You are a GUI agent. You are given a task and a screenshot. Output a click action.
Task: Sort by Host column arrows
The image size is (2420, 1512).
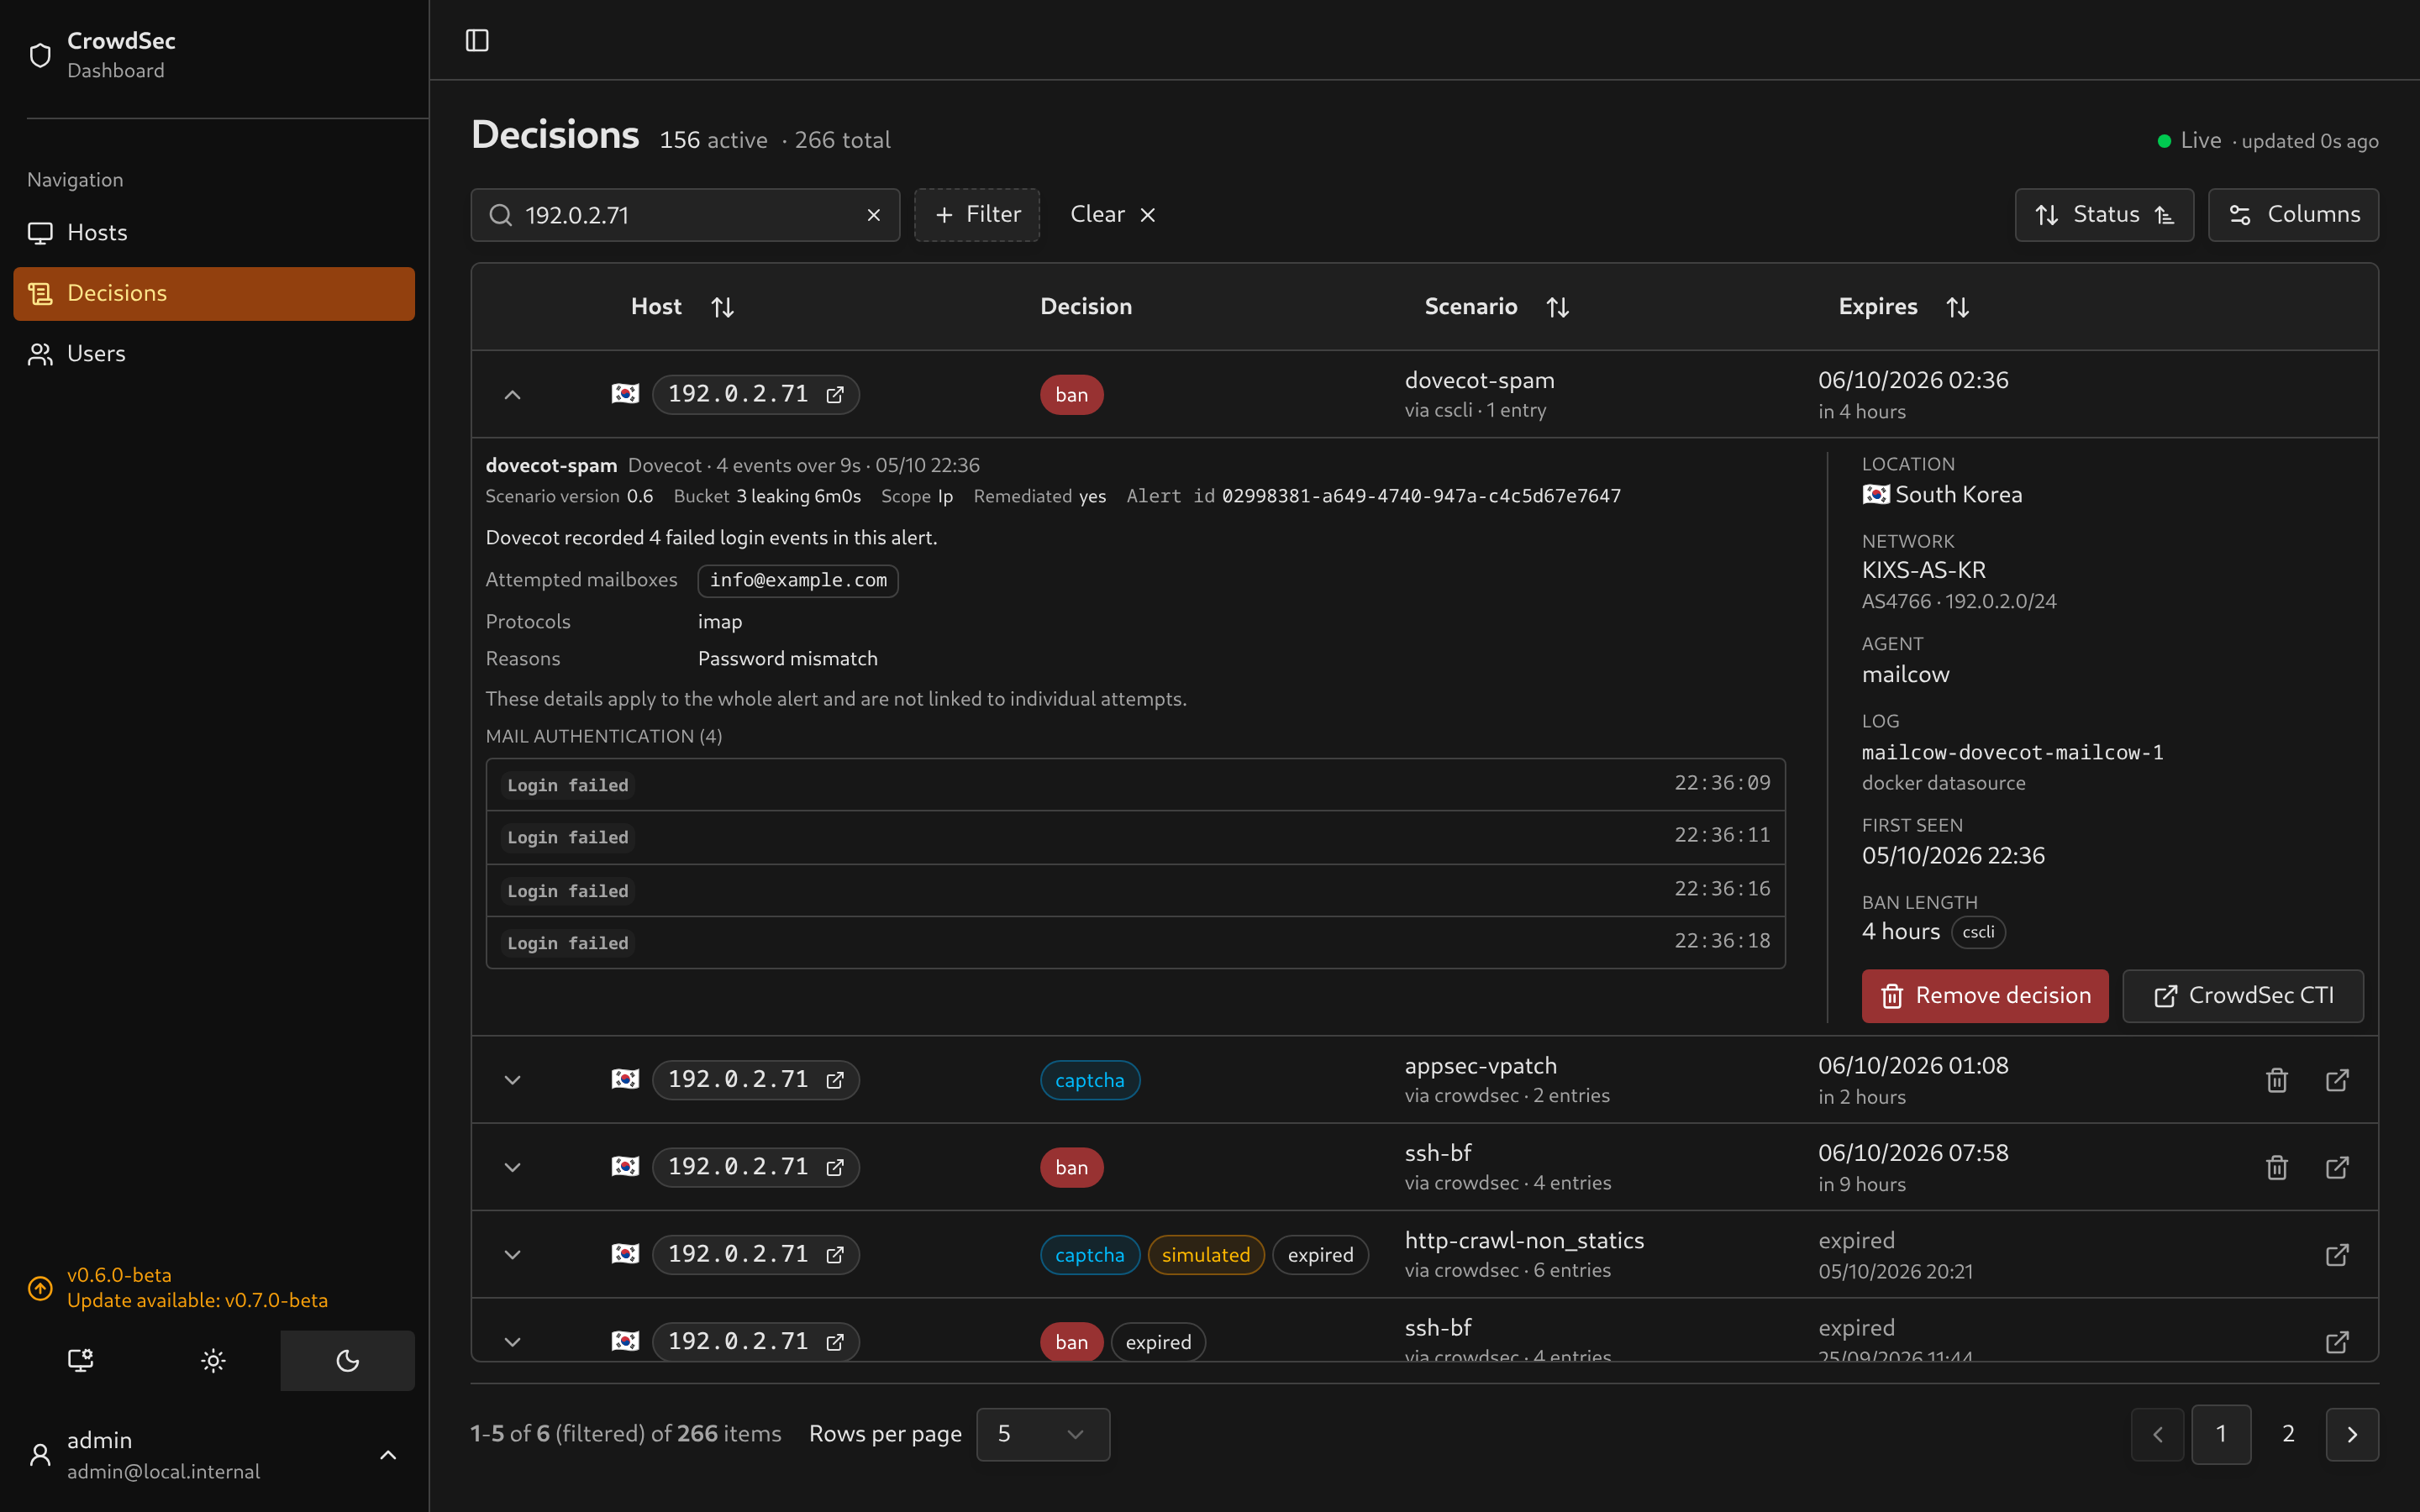point(722,307)
